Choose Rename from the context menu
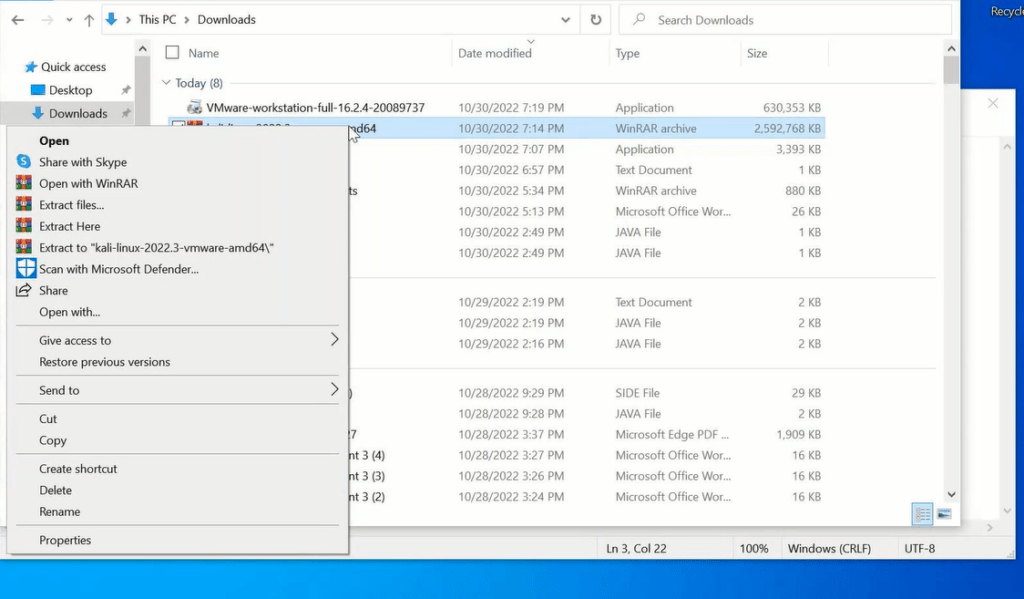This screenshot has height=599, width=1024. pyautogui.click(x=59, y=512)
